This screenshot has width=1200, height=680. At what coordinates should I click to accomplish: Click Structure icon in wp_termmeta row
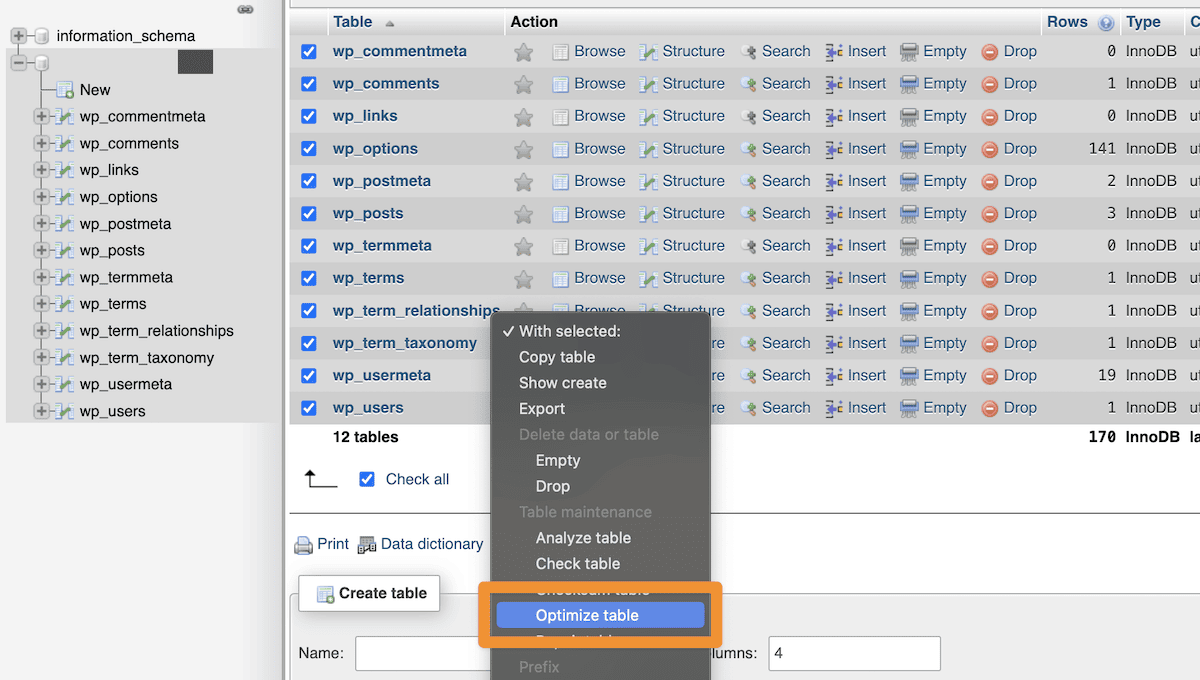click(x=649, y=246)
